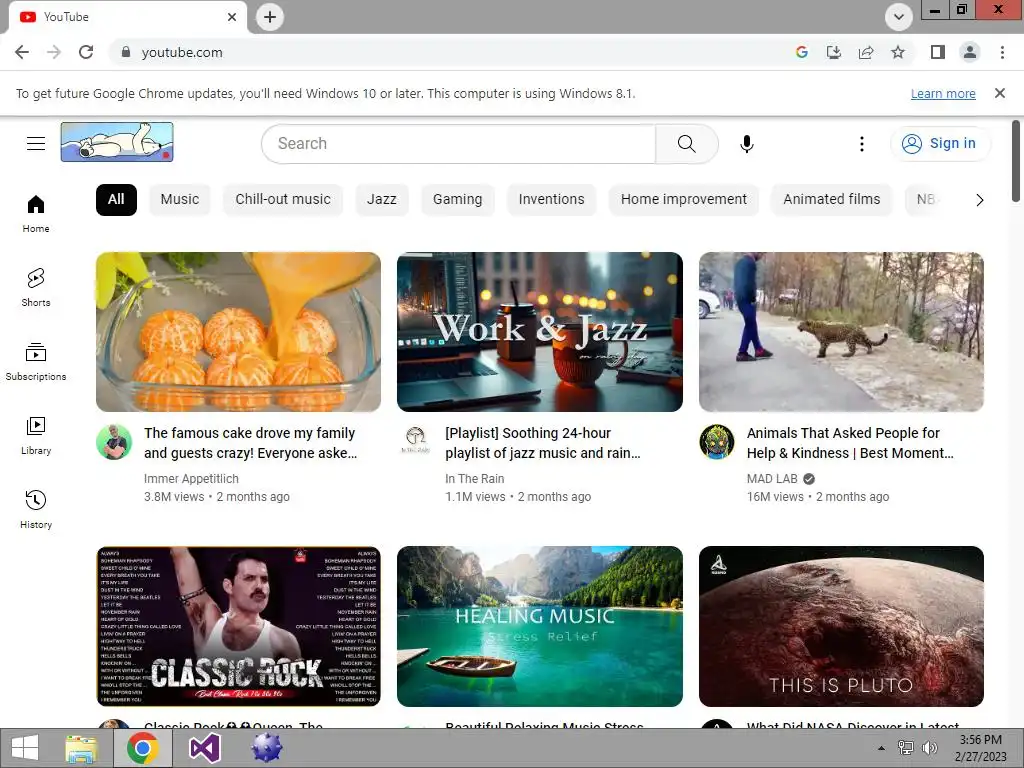
Task: Click Immer Appetitlich channel name
Action: (x=191, y=479)
